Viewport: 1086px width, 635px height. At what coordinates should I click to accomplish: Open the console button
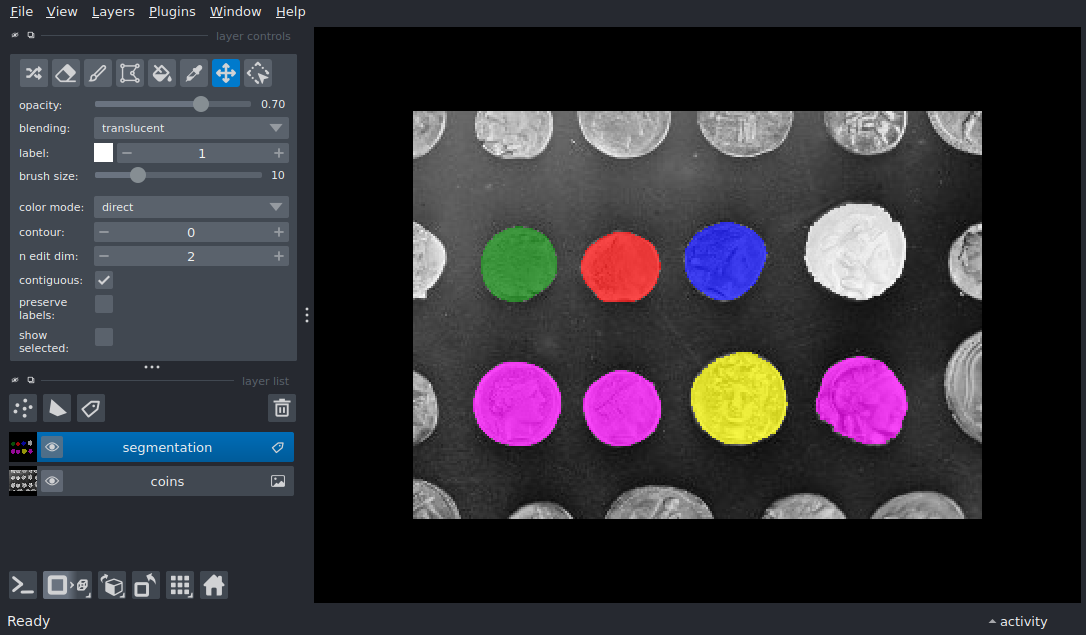(23, 585)
